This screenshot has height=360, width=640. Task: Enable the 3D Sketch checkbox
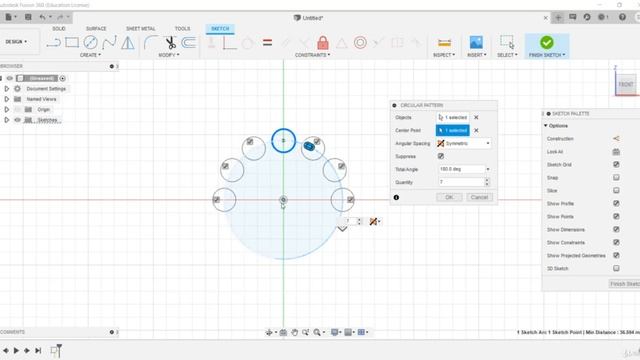coord(616,268)
